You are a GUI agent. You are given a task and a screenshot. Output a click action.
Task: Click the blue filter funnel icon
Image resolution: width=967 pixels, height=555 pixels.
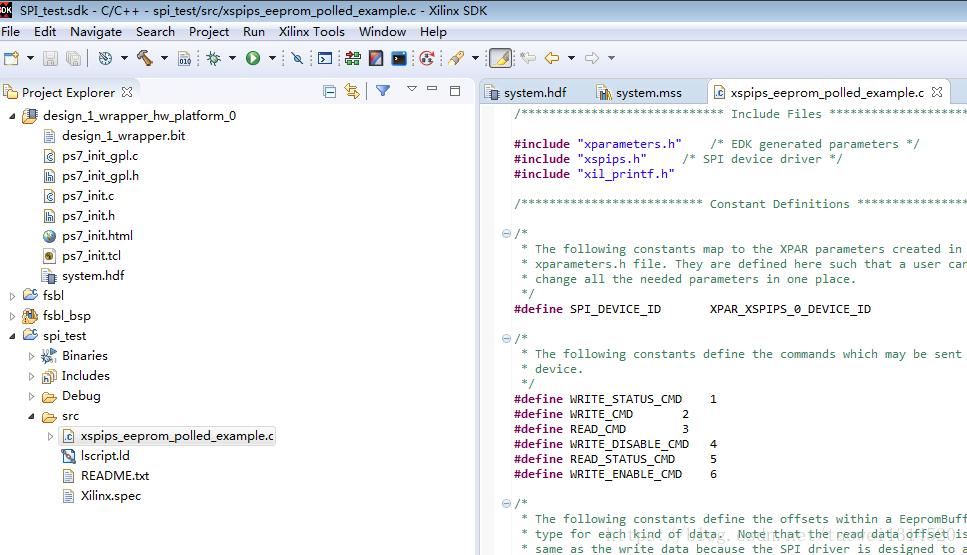383,91
